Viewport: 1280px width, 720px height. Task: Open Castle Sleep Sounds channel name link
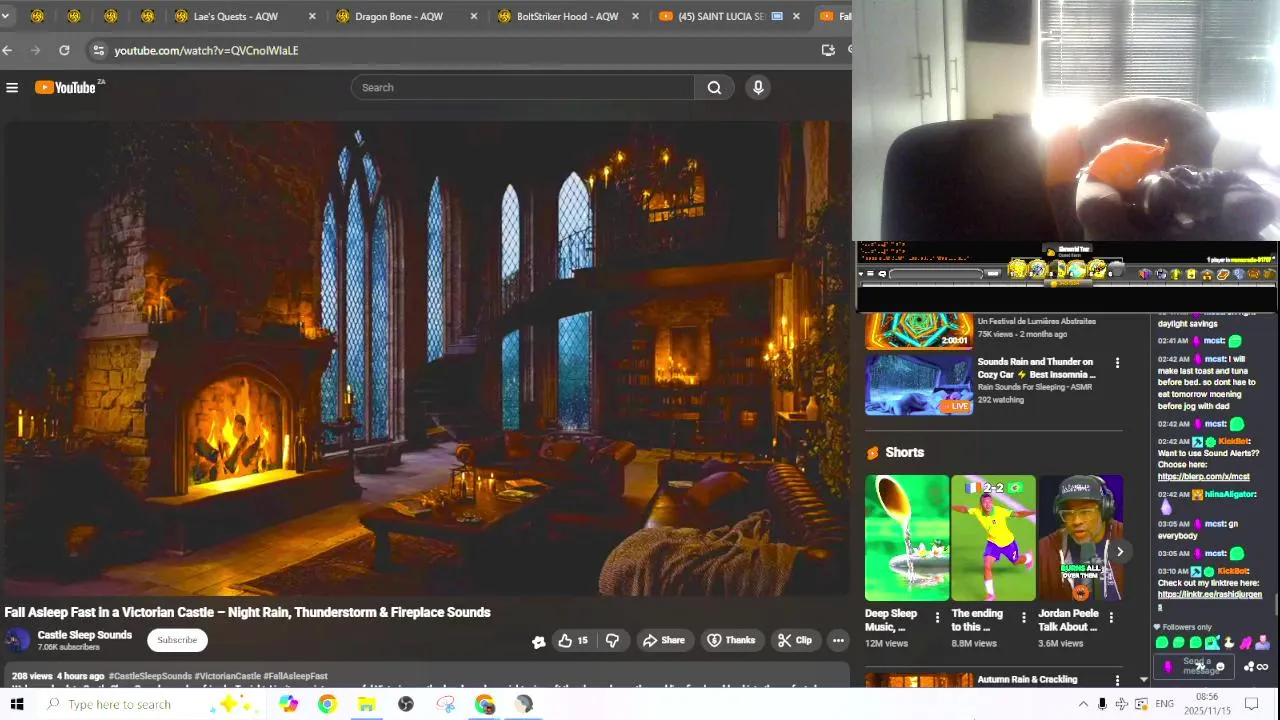(85, 635)
